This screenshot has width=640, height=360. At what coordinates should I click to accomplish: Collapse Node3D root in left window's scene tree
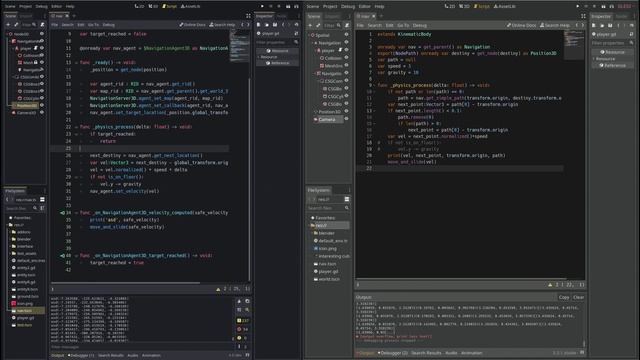click(x=7, y=34)
